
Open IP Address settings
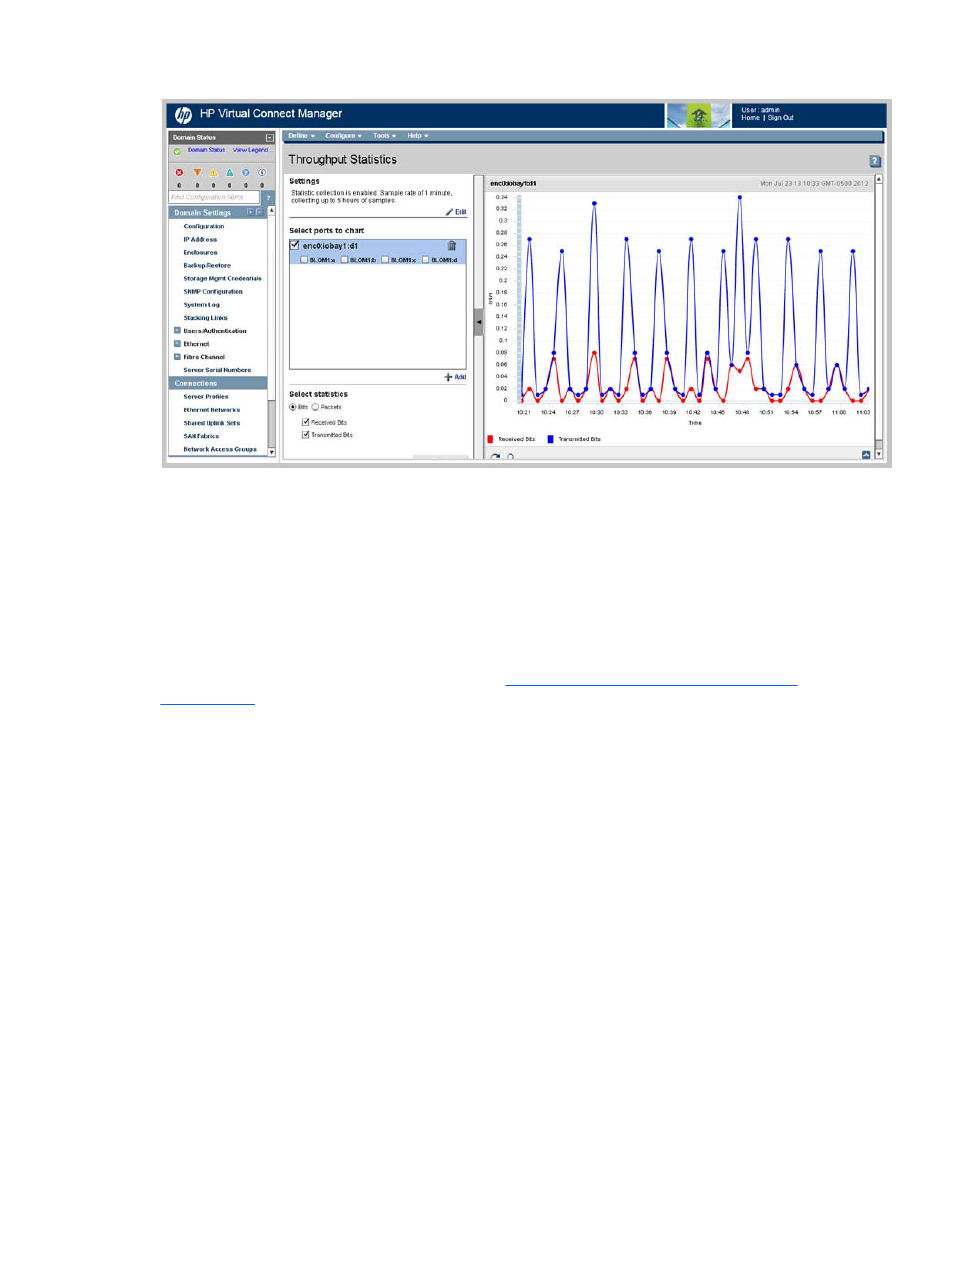pyautogui.click(x=200, y=240)
